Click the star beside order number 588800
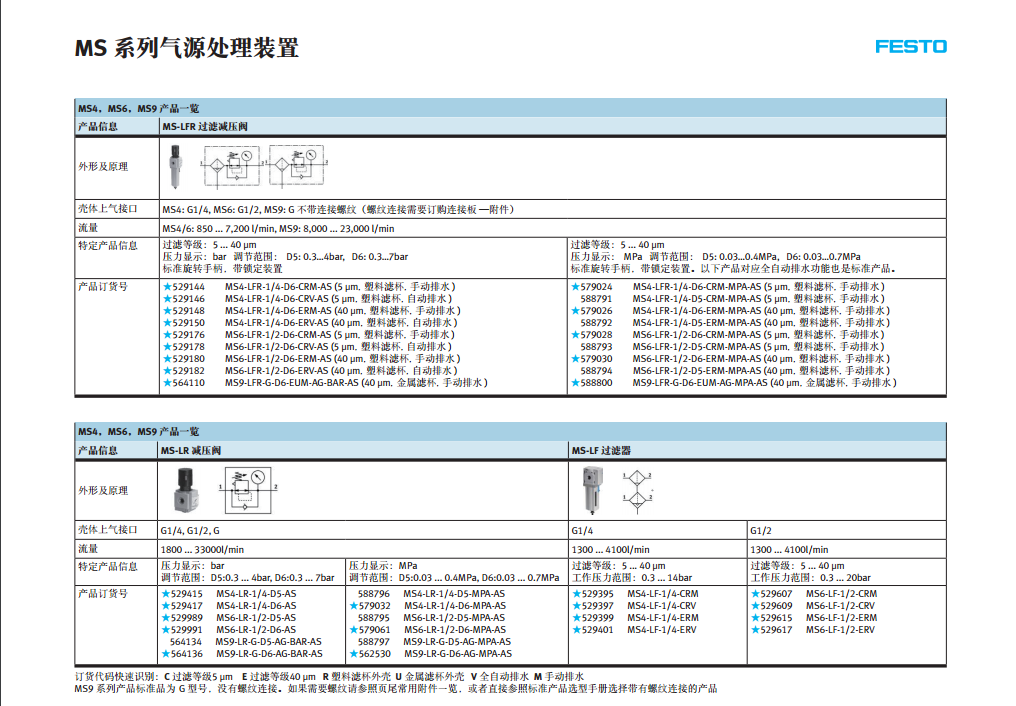This screenshot has width=1016, height=706. (x=575, y=383)
